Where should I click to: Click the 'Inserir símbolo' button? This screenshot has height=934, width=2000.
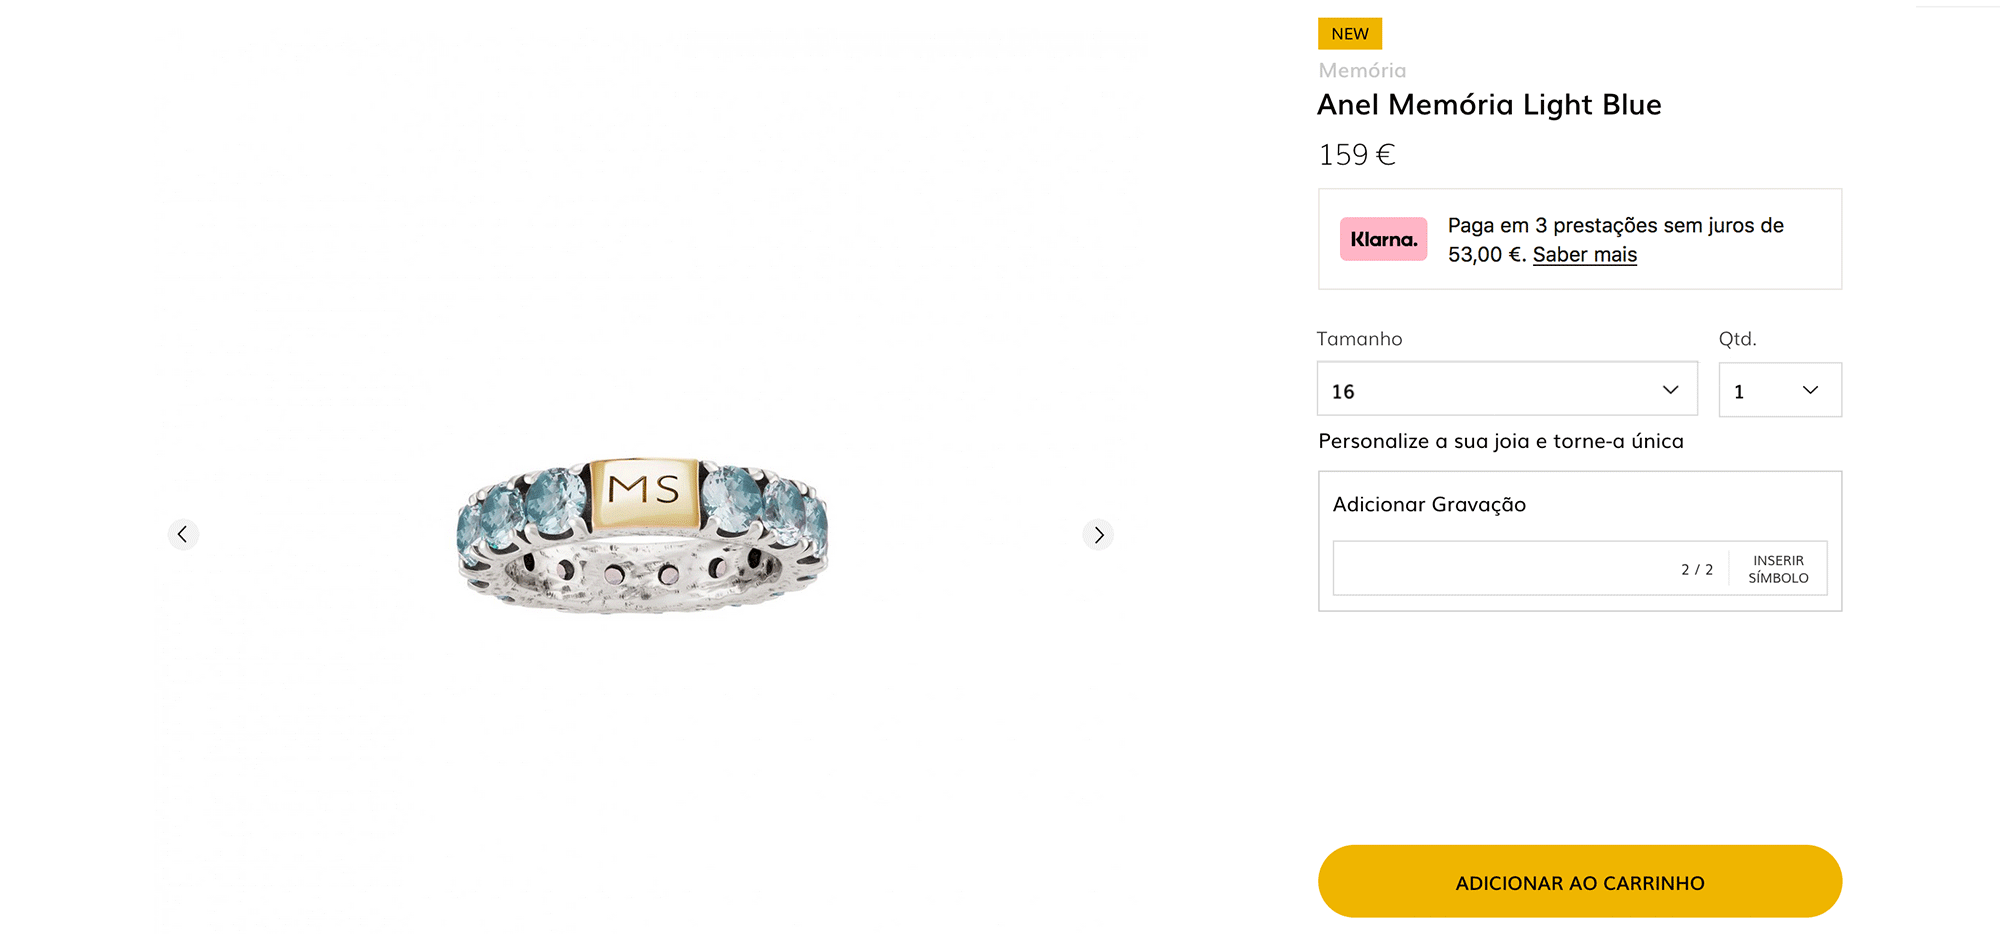[1778, 569]
